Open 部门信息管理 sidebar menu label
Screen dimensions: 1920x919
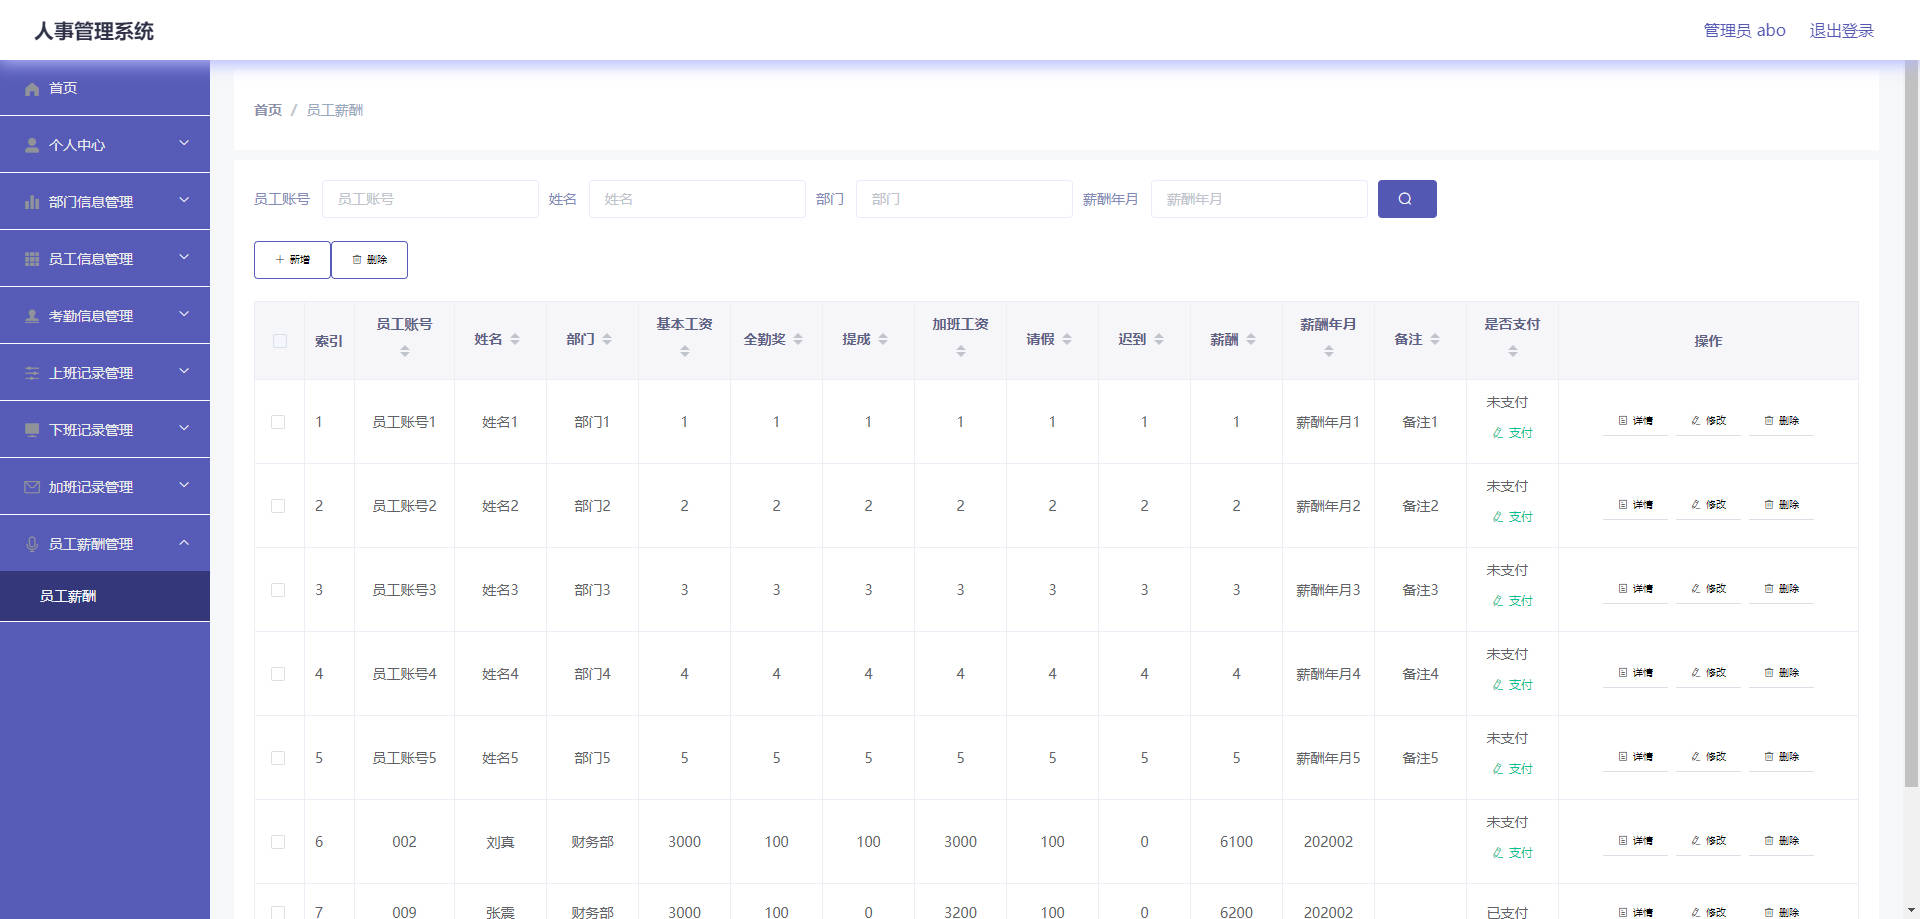91,202
